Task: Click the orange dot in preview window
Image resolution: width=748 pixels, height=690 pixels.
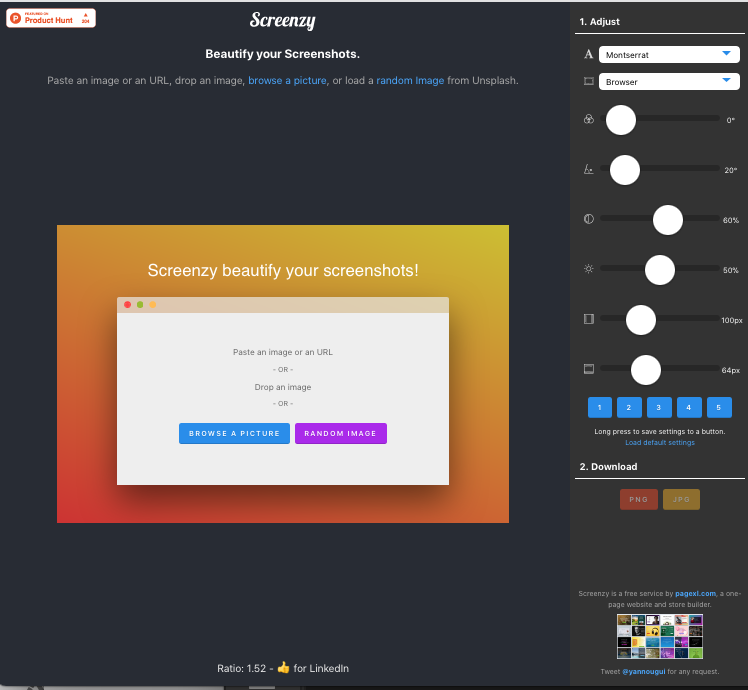Action: click(153, 304)
